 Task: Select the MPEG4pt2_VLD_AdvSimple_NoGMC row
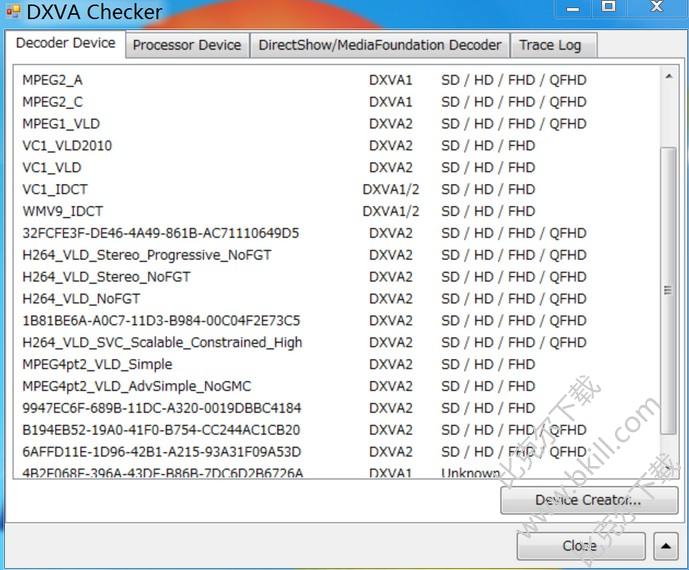[337, 386]
